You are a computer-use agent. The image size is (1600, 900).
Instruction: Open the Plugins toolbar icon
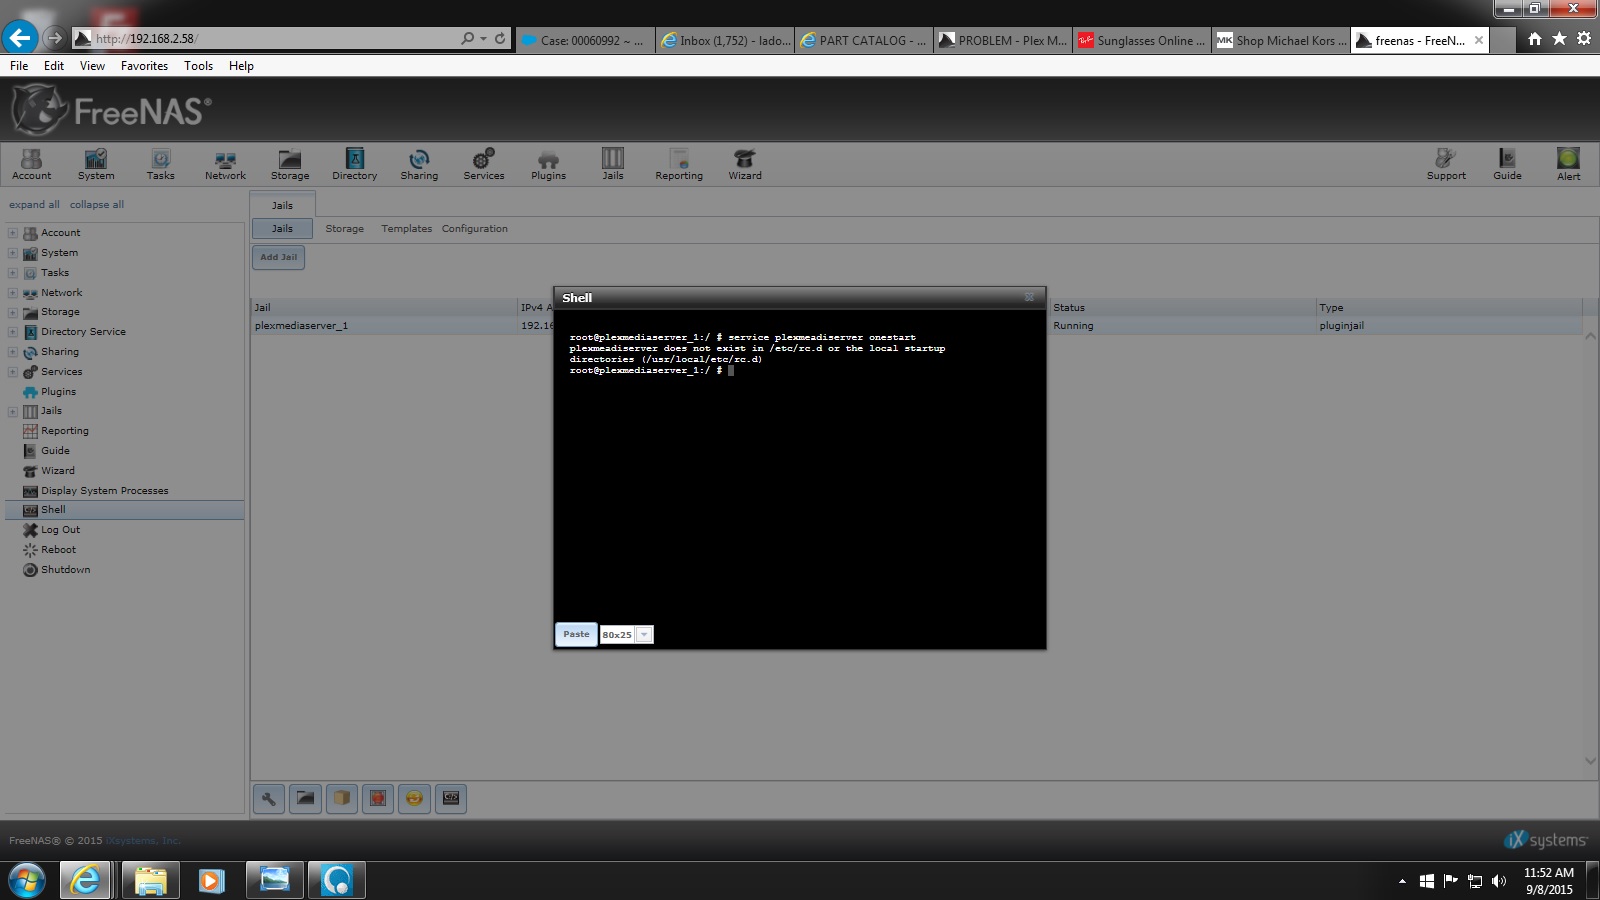tap(548, 164)
